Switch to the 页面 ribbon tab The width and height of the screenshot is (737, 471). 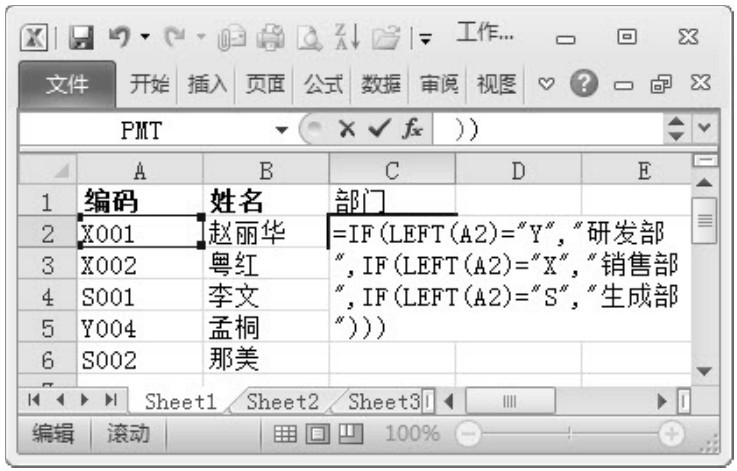[x=265, y=85]
